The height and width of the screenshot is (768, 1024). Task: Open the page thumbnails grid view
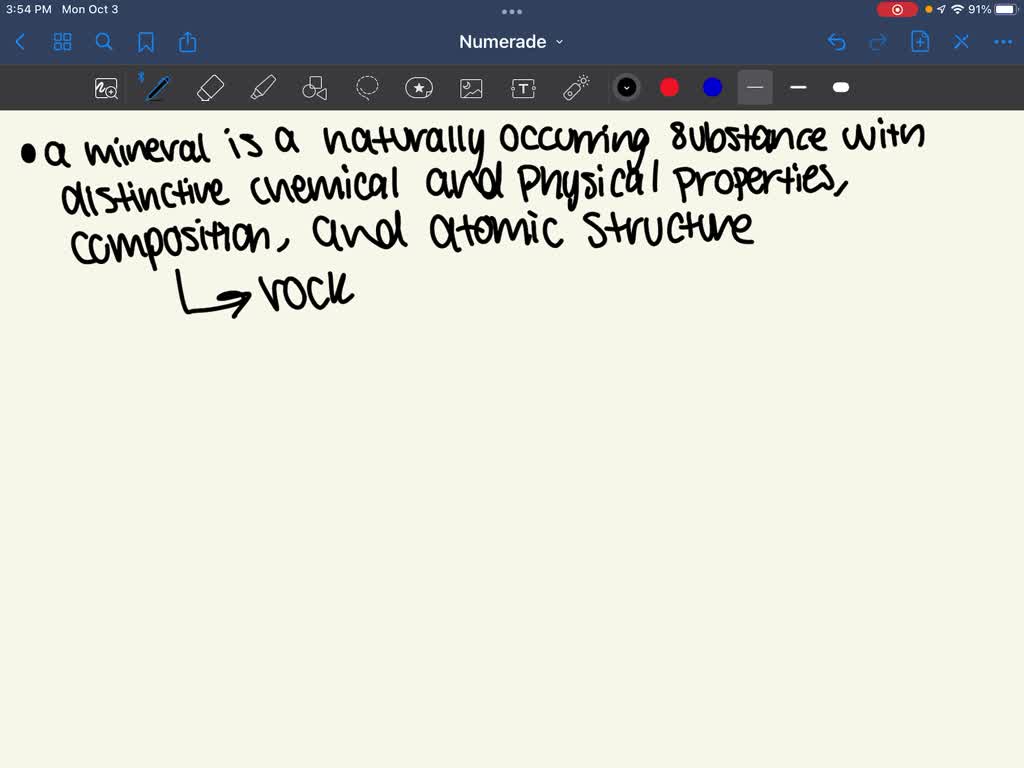click(x=62, y=42)
